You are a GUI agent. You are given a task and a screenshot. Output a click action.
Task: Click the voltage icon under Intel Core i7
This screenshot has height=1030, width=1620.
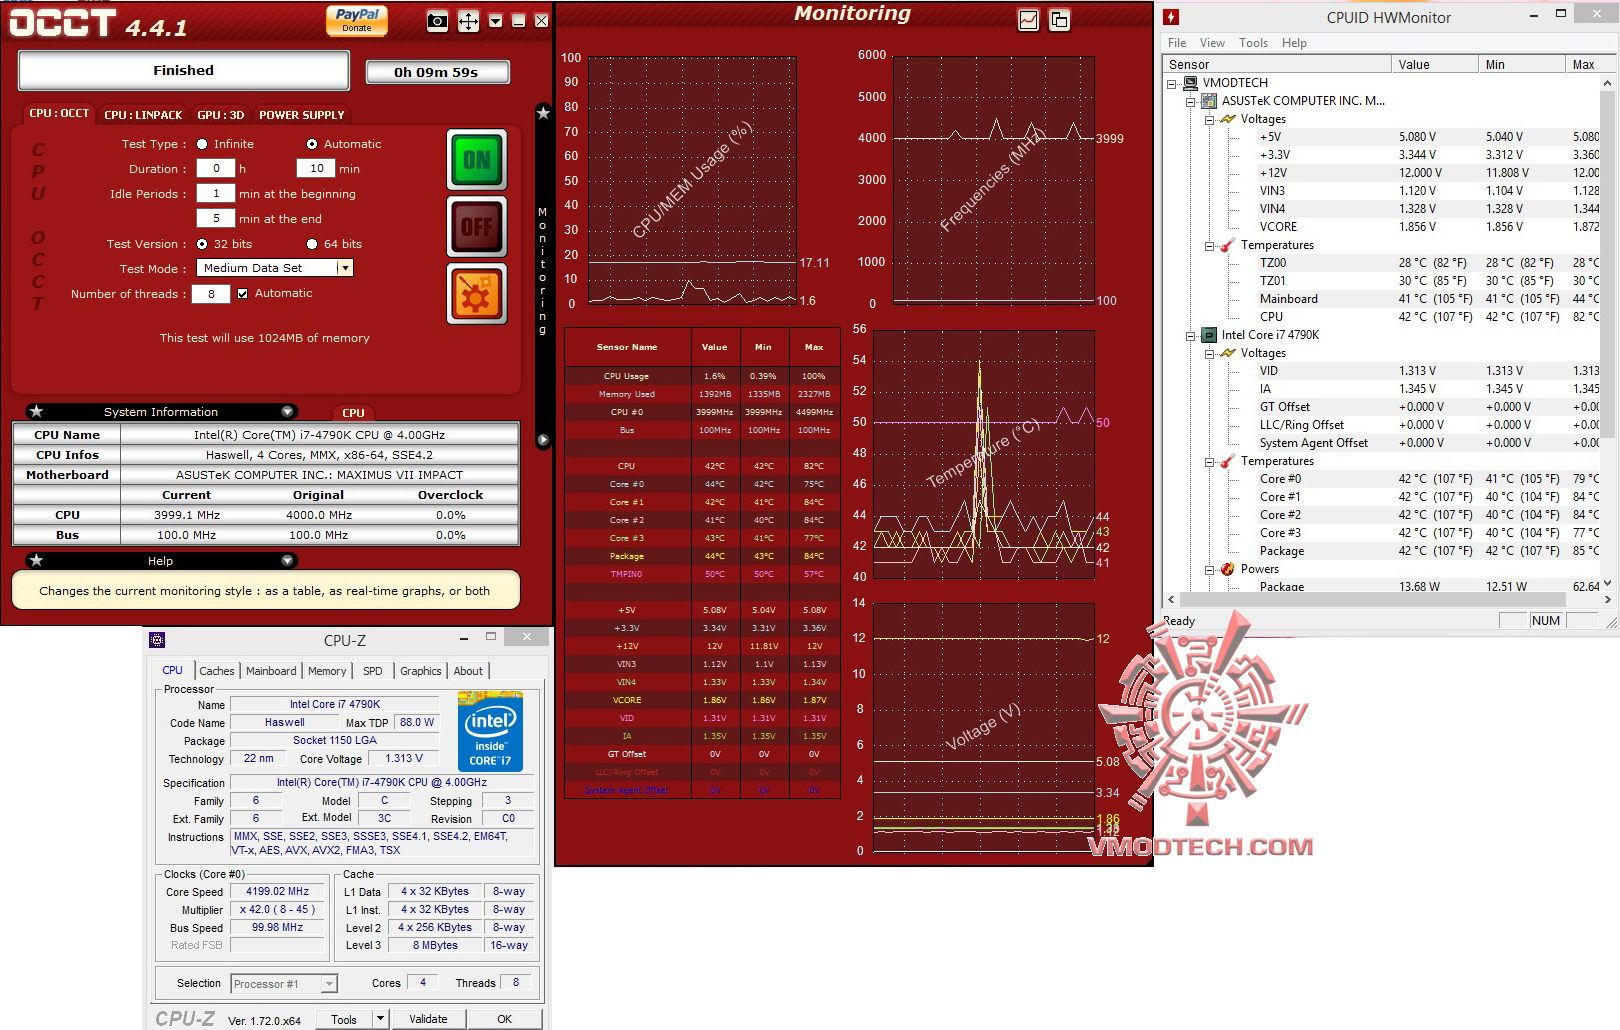(x=1227, y=353)
